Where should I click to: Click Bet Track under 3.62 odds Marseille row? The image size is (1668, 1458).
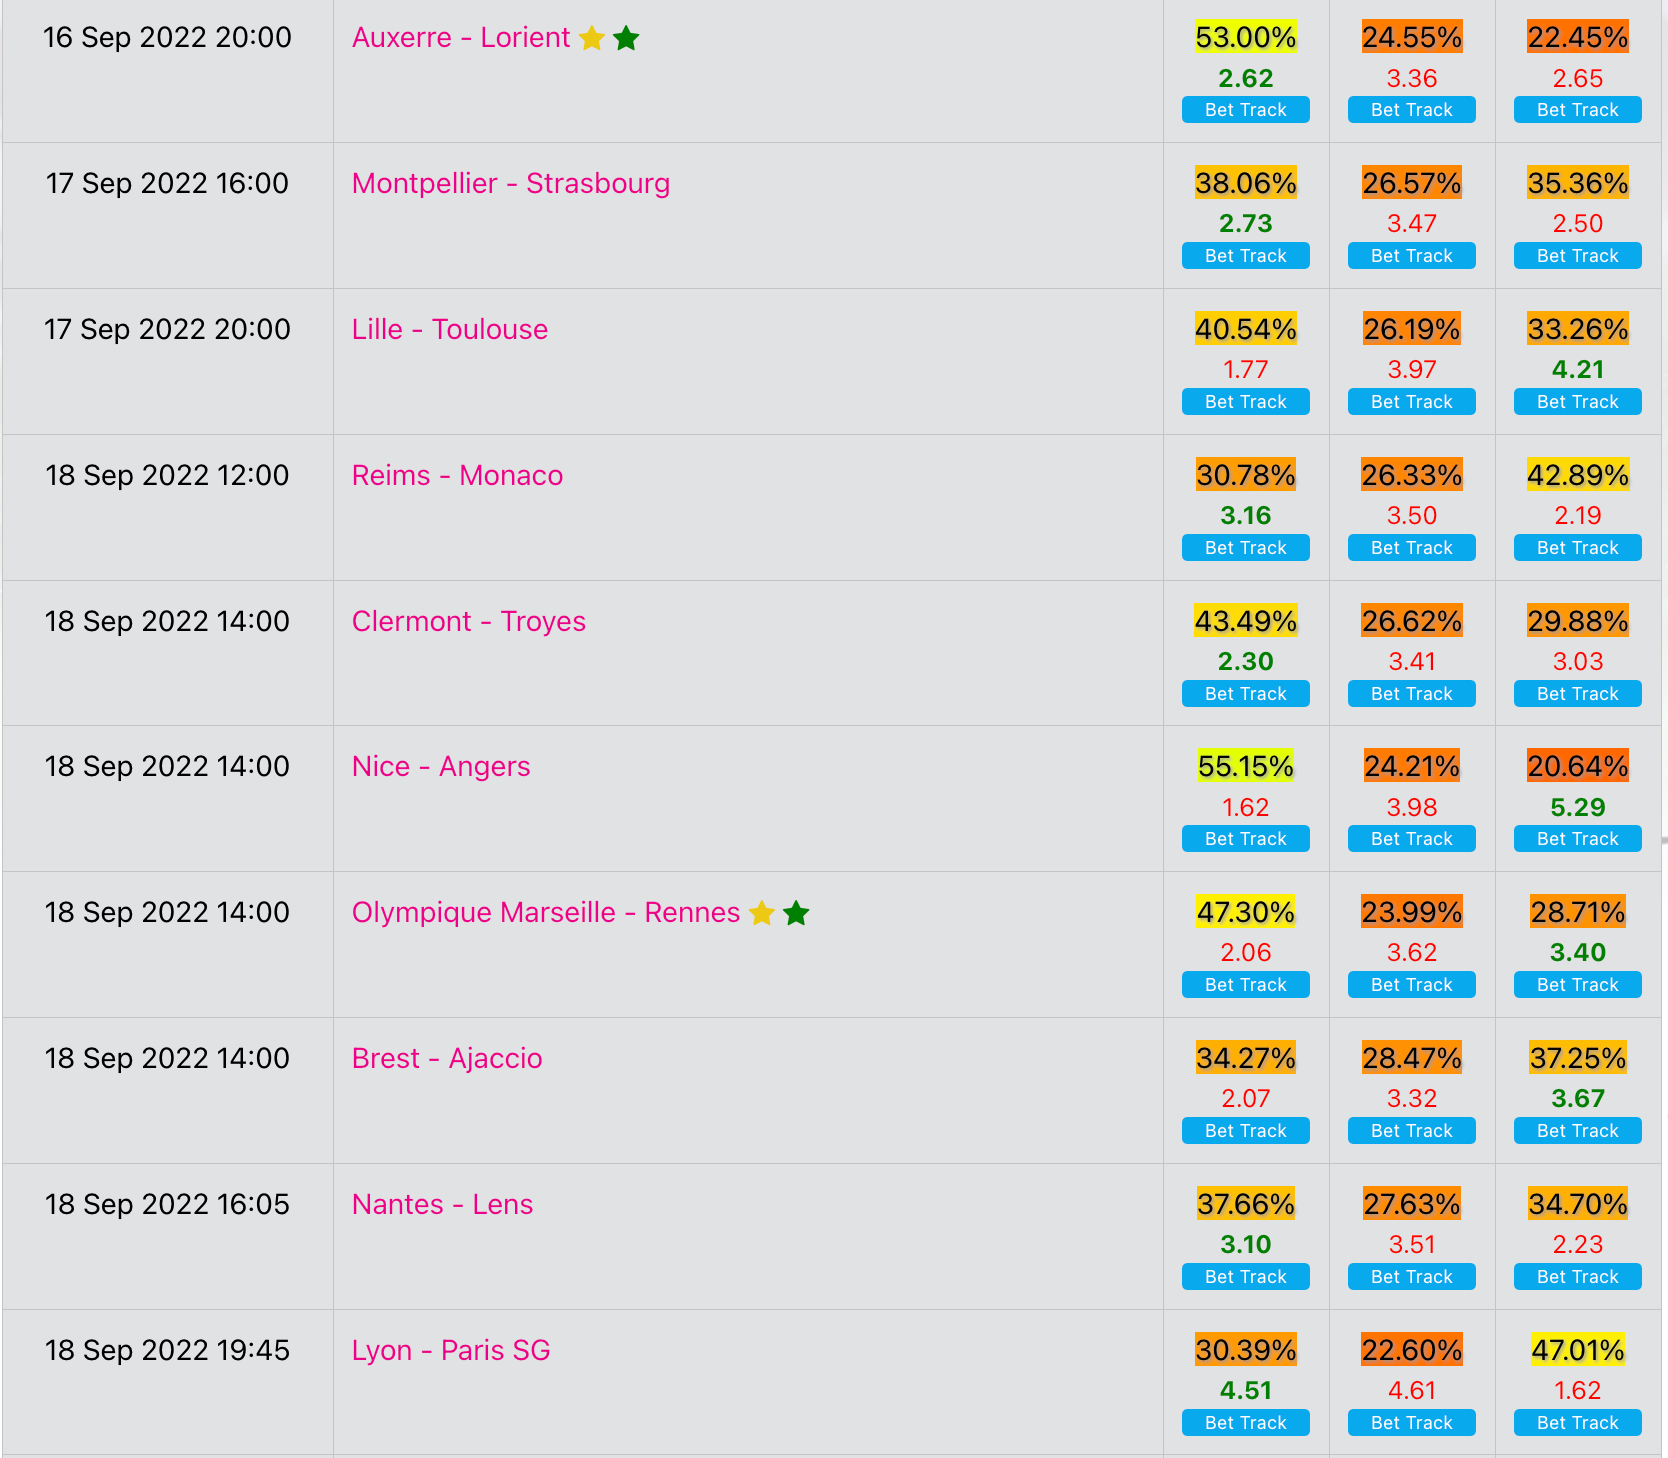pyautogui.click(x=1412, y=985)
